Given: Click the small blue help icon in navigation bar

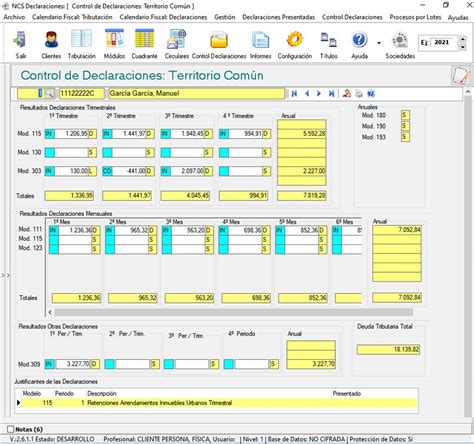Looking at the screenshot, I should [371, 94].
